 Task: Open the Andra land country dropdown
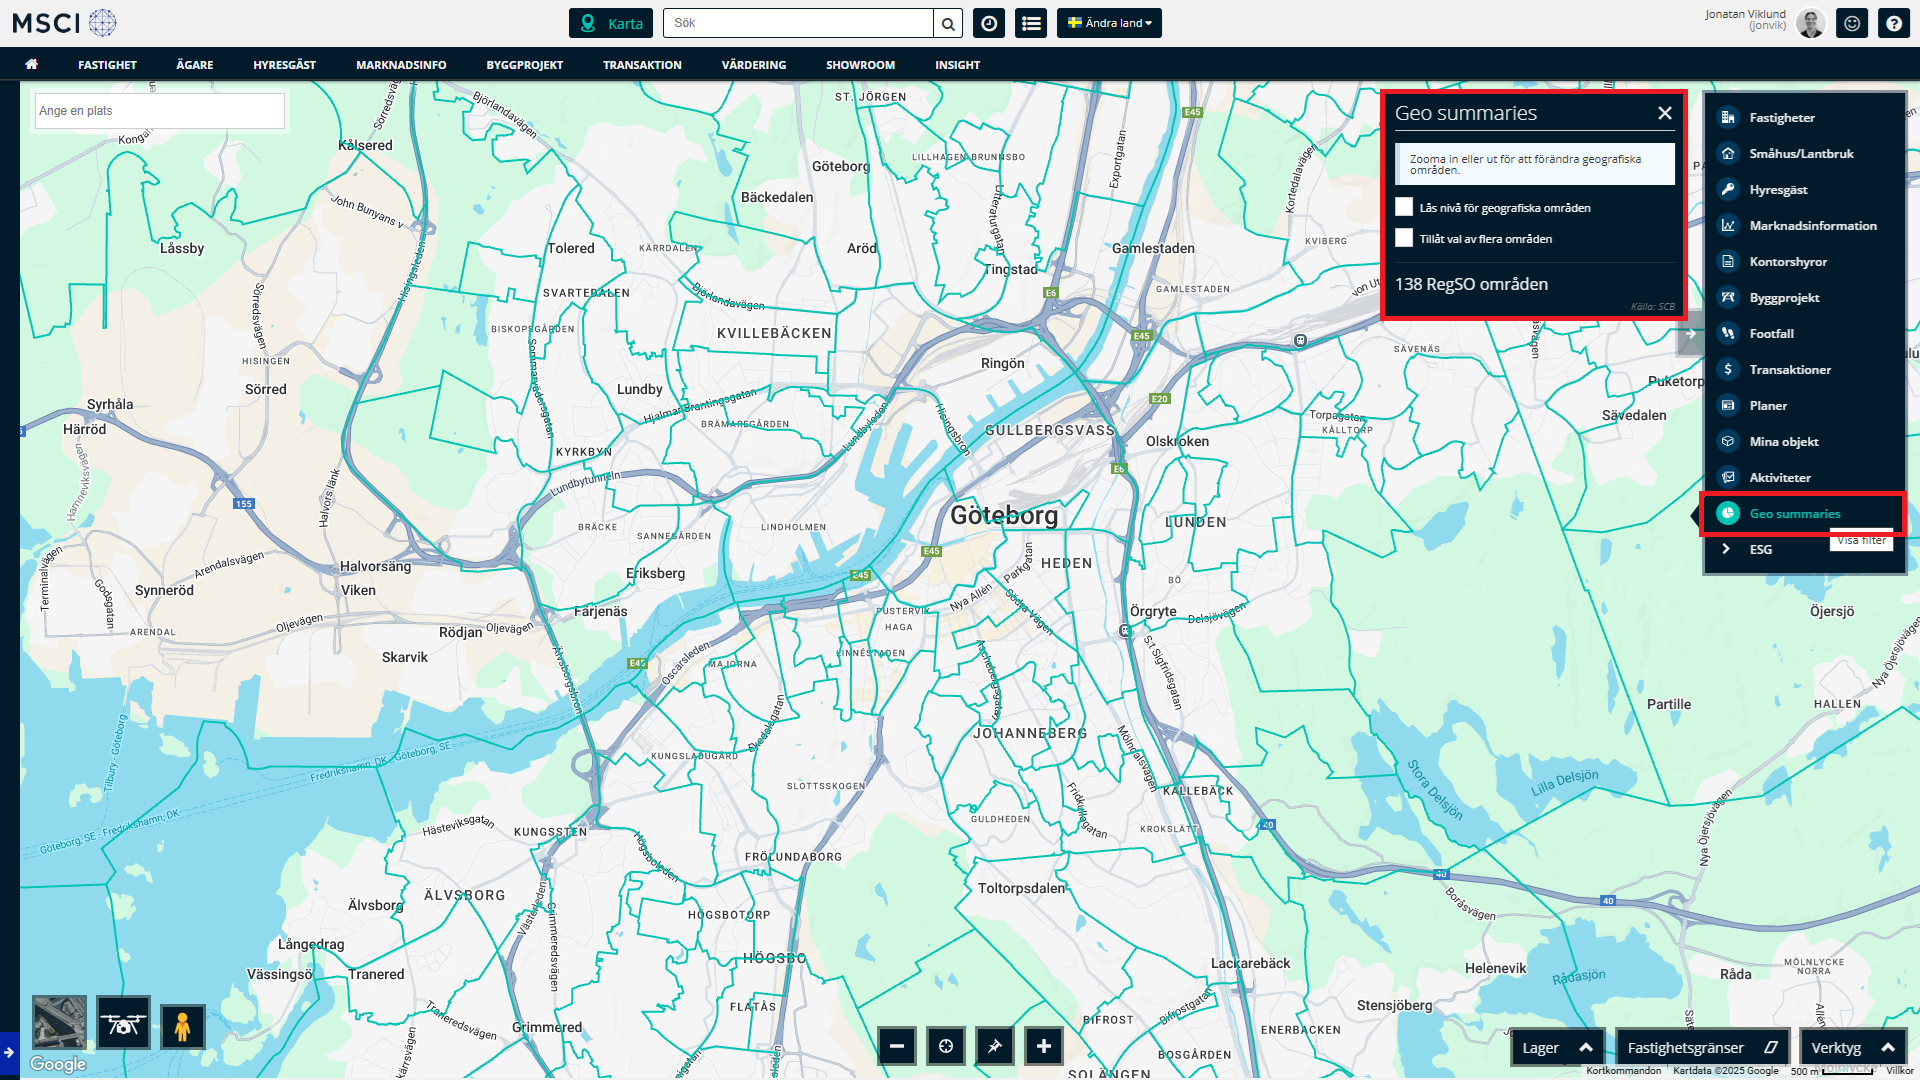coord(1109,23)
